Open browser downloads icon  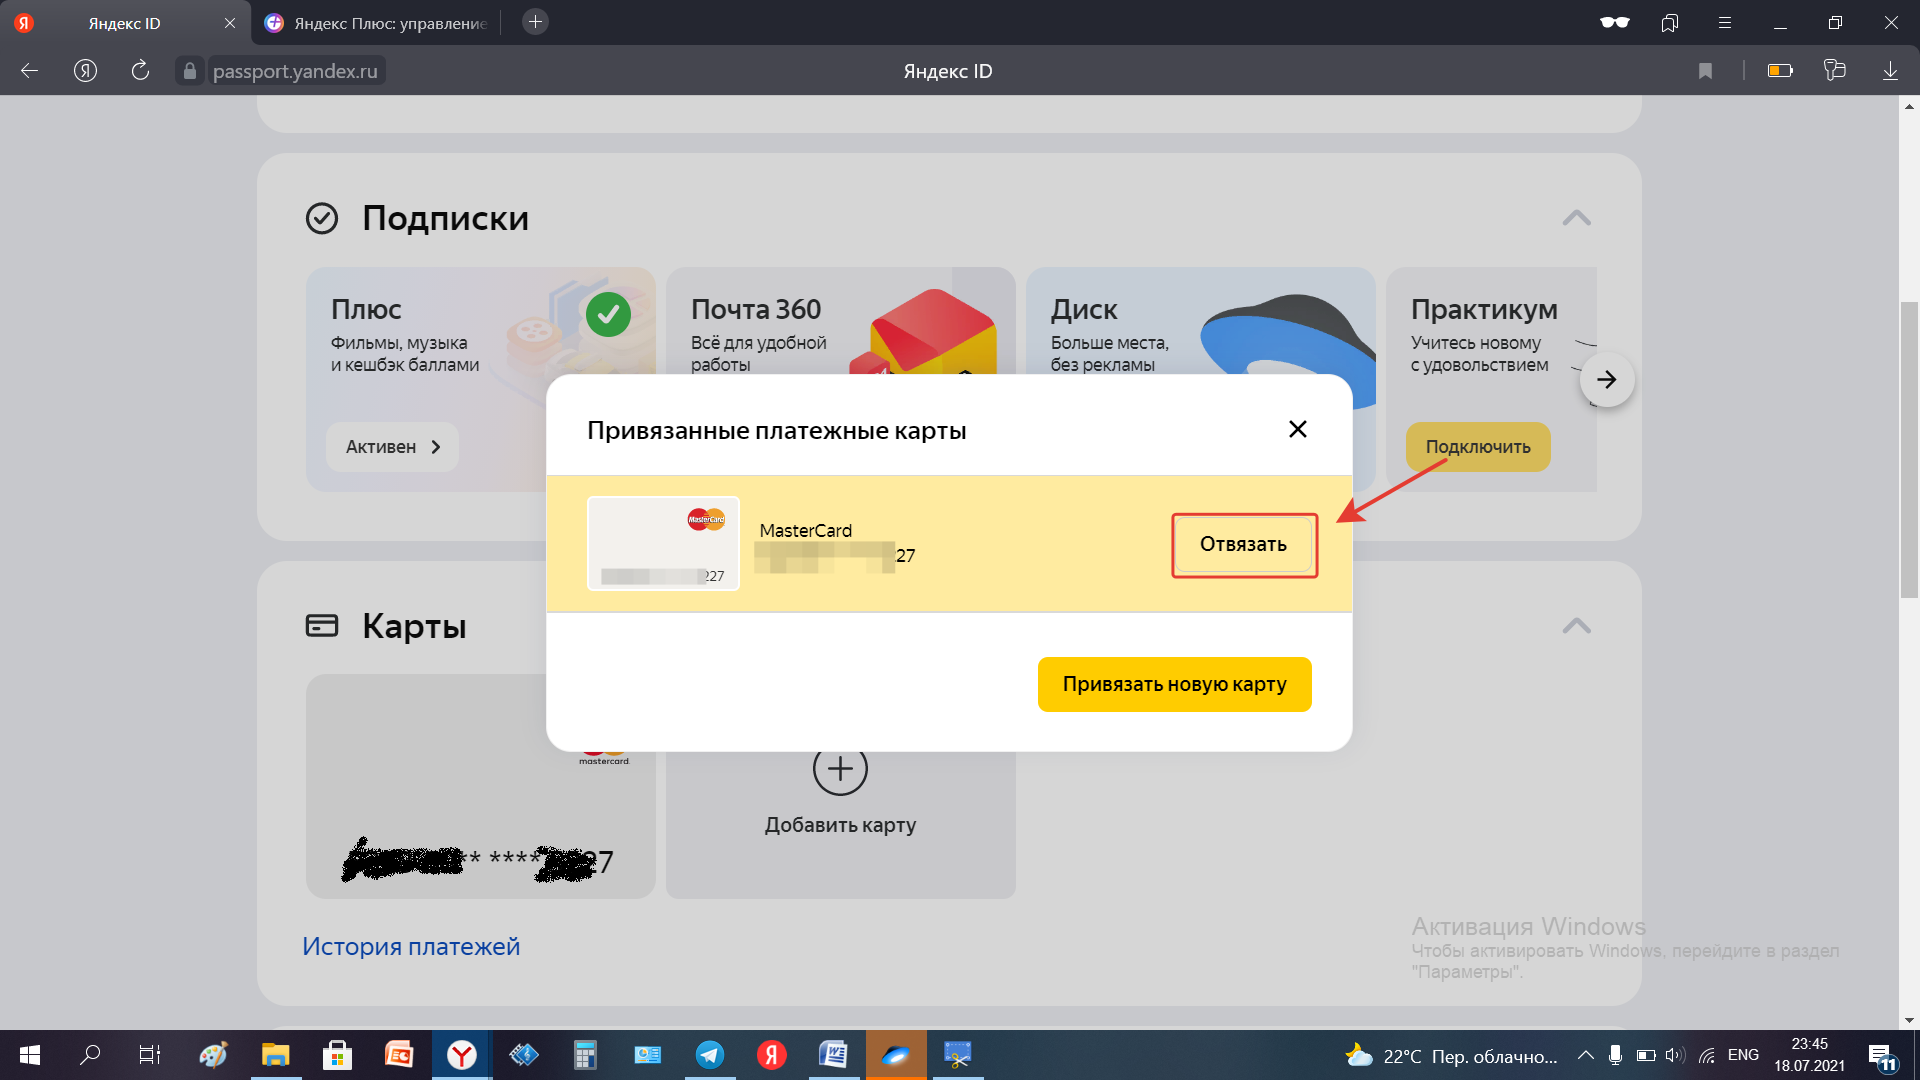coord(1890,71)
